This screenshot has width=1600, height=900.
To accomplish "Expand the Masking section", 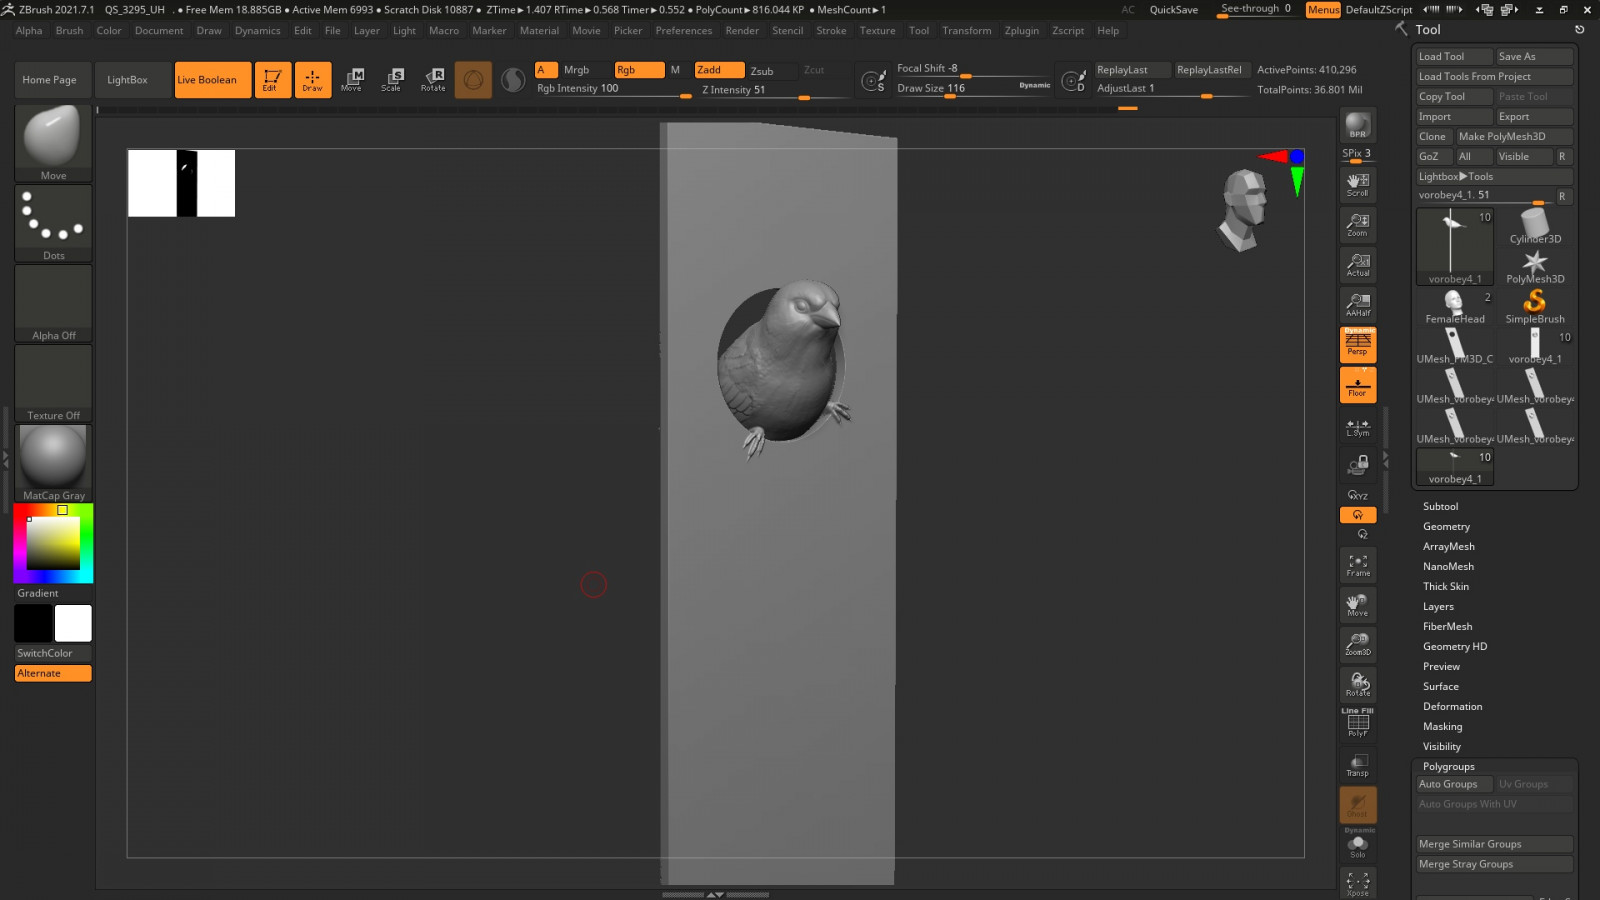I will 1442,727.
